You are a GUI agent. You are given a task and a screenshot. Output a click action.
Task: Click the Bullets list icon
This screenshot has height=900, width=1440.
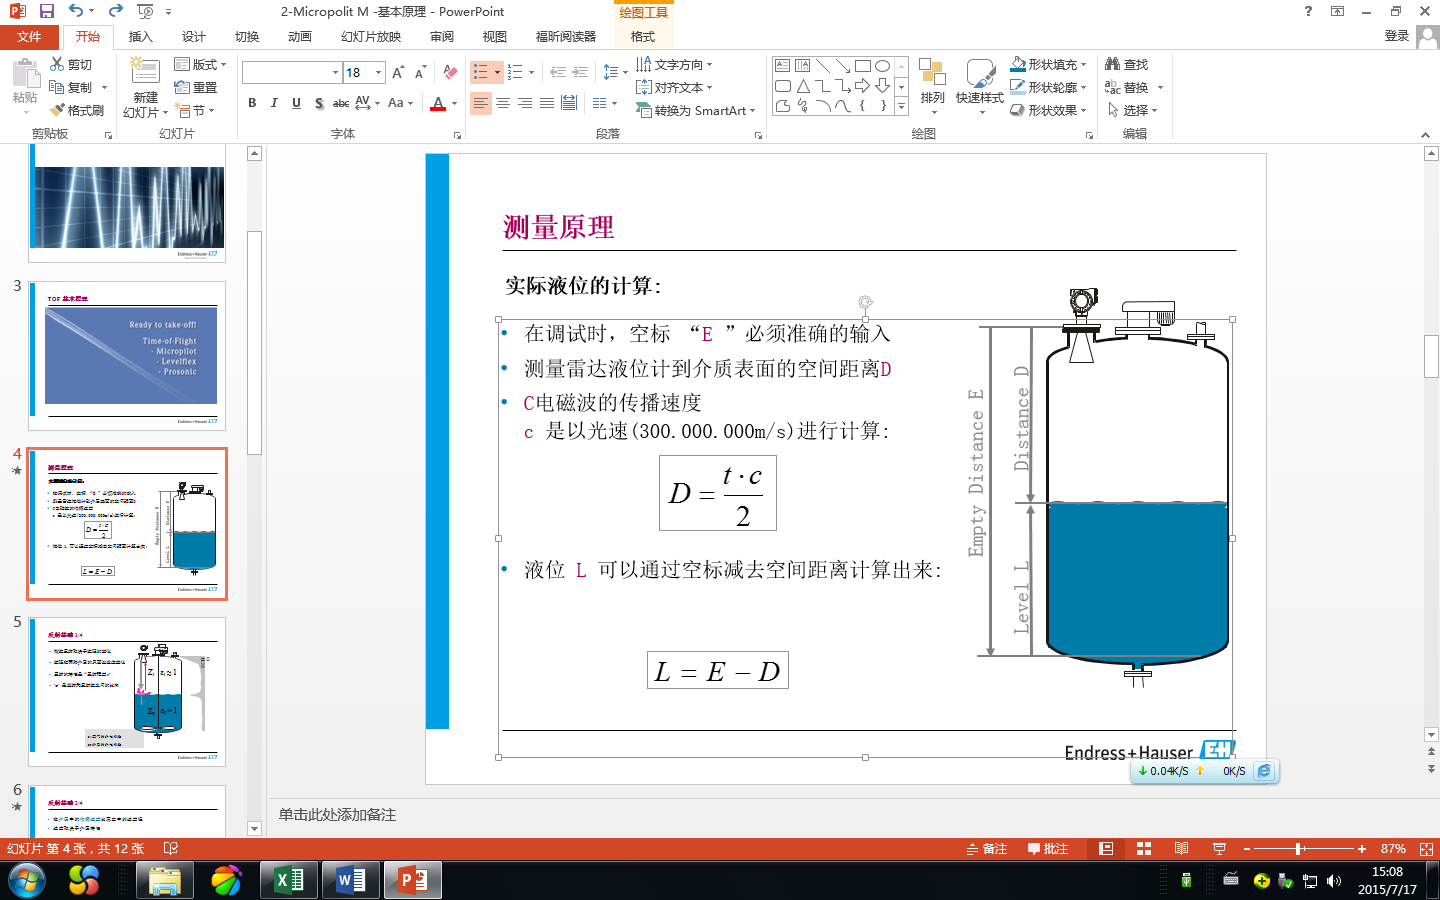(481, 72)
